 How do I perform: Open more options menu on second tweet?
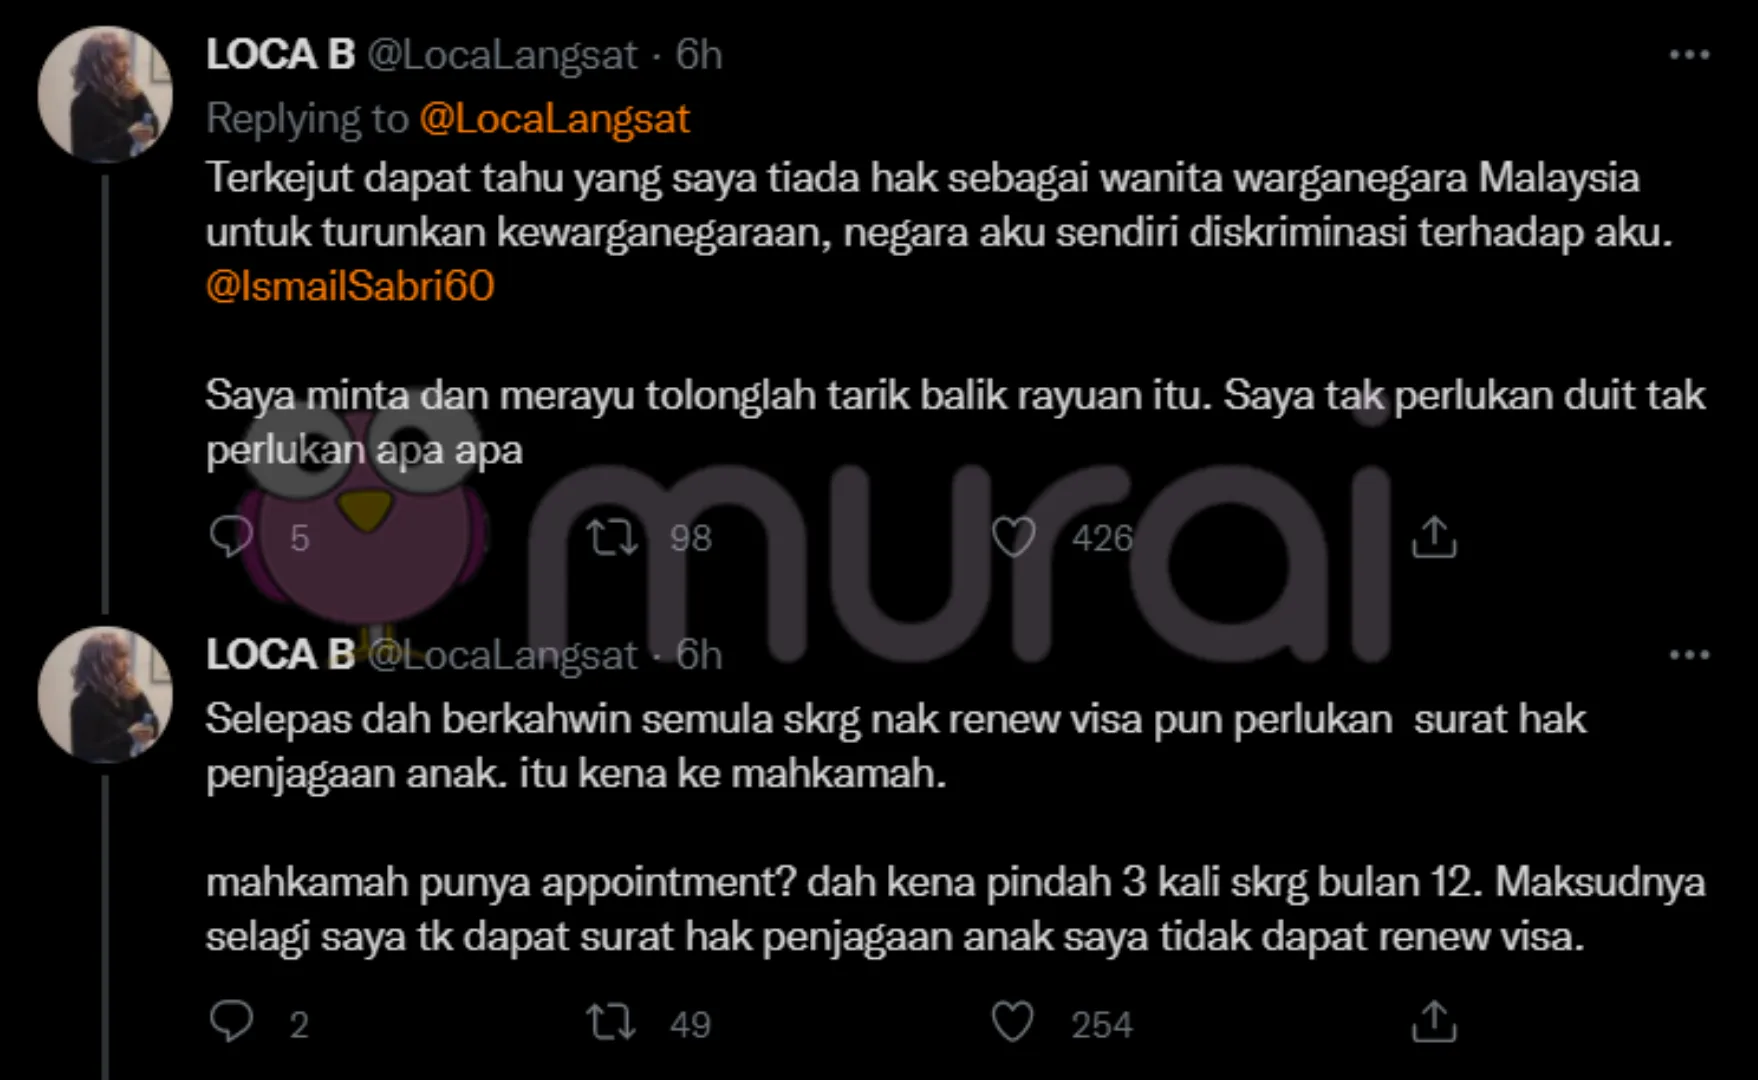[x=1689, y=655]
